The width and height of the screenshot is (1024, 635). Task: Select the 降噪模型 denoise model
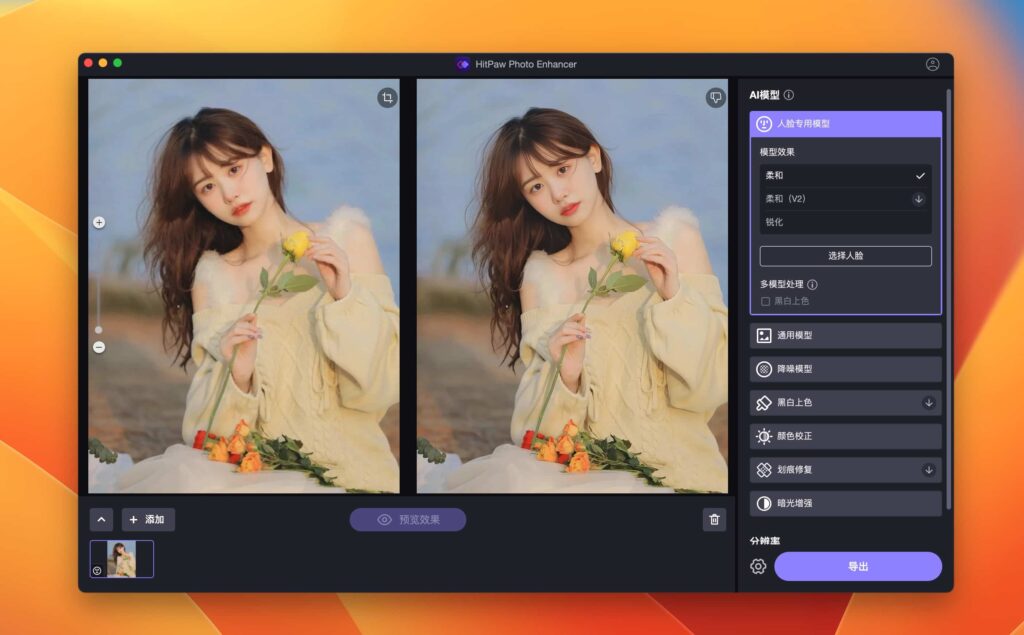pyautogui.click(x=845, y=369)
